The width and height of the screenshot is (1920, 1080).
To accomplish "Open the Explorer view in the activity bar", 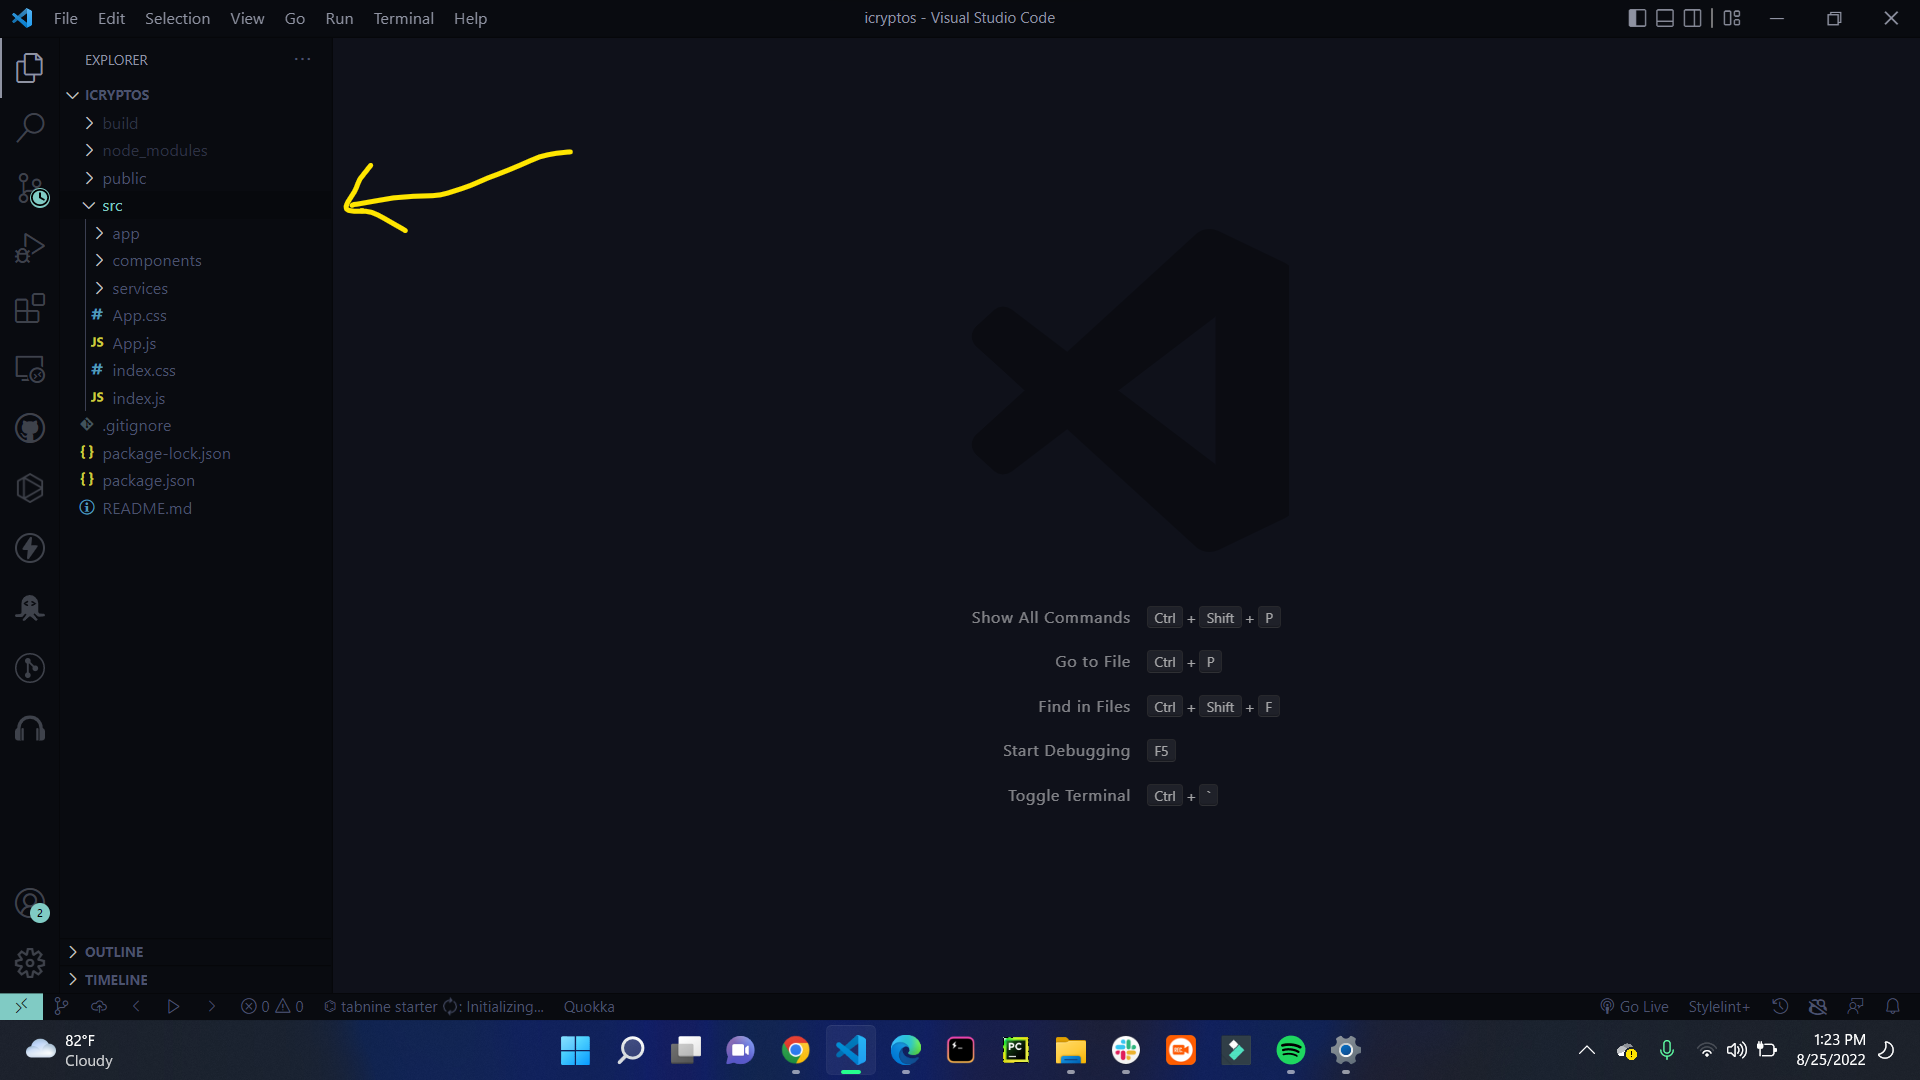I will (x=30, y=68).
